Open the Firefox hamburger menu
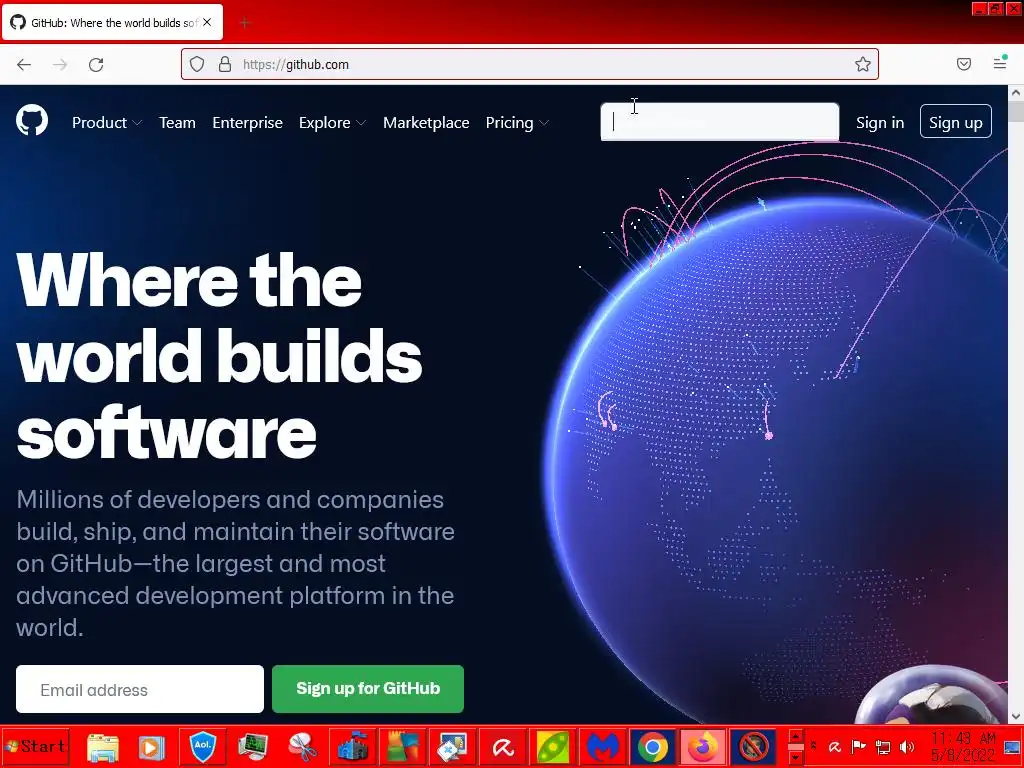1024x768 pixels. (1000, 63)
